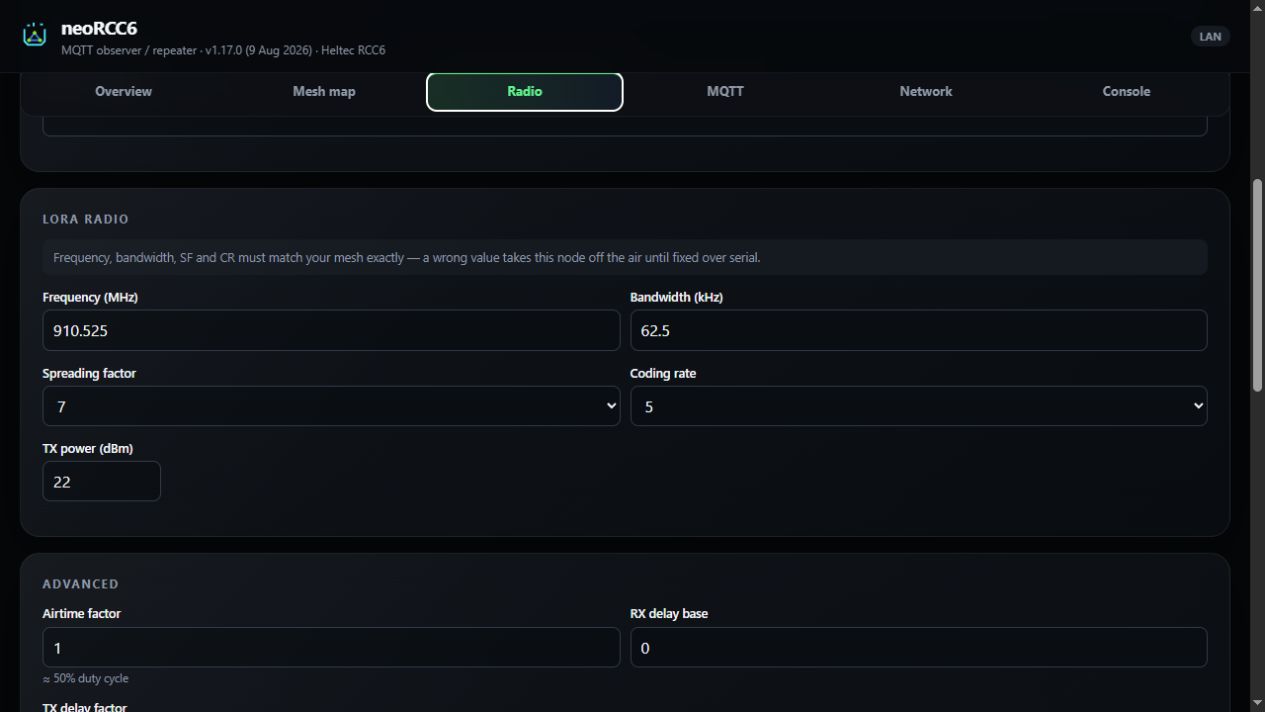Click the 'RX delay base' label
The image size is (1265, 712).
(x=669, y=613)
